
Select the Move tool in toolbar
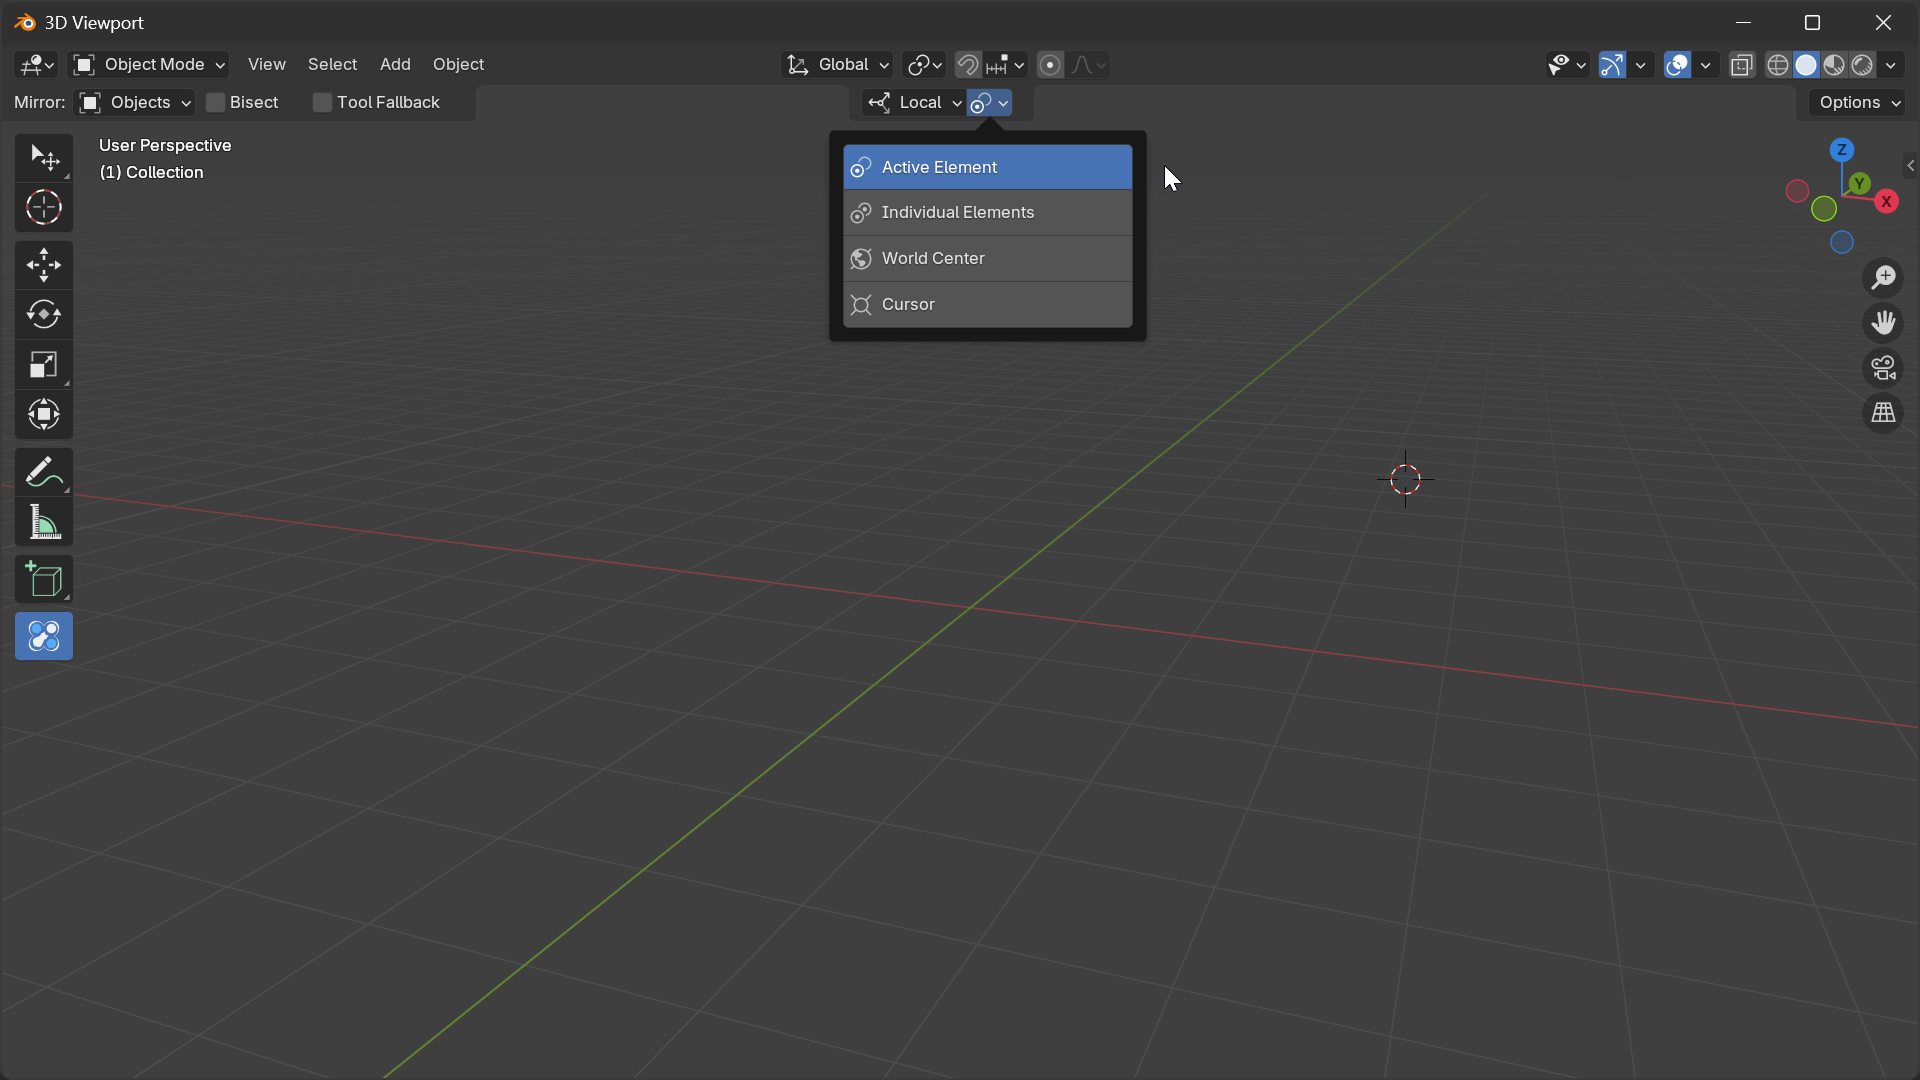click(43, 264)
